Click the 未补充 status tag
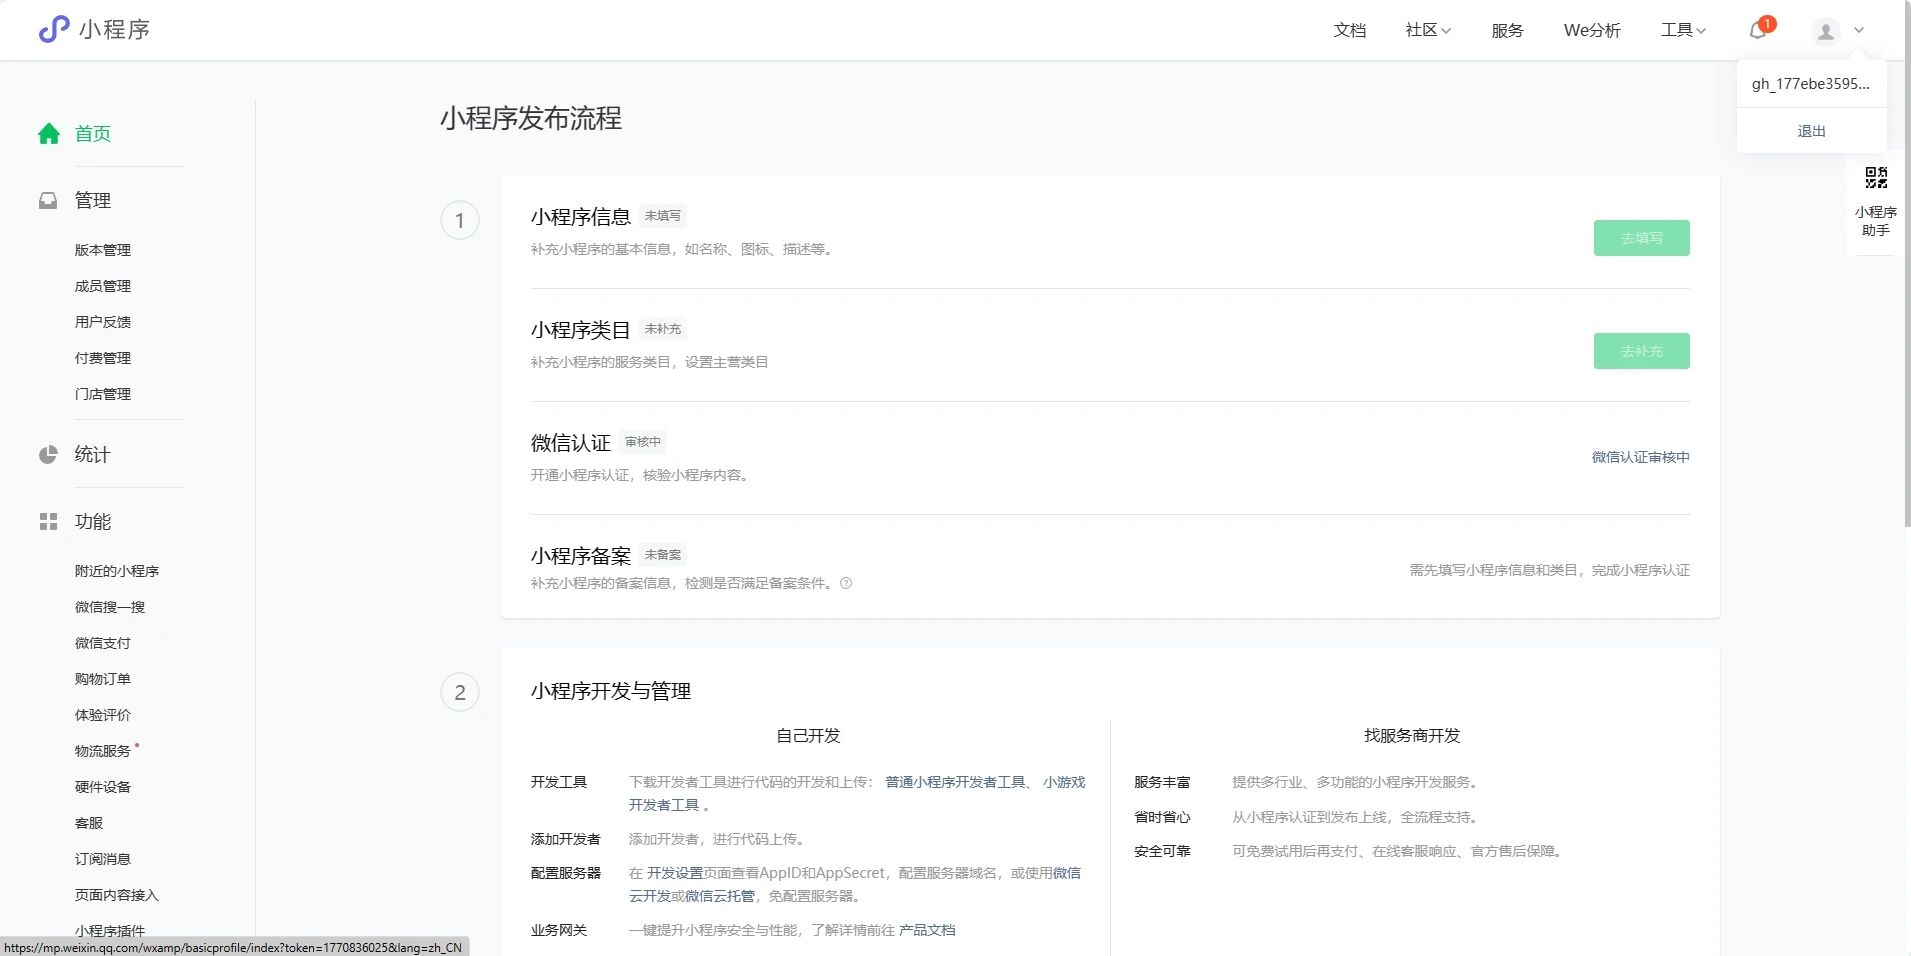Image resolution: width=1911 pixels, height=956 pixels. pos(663,329)
